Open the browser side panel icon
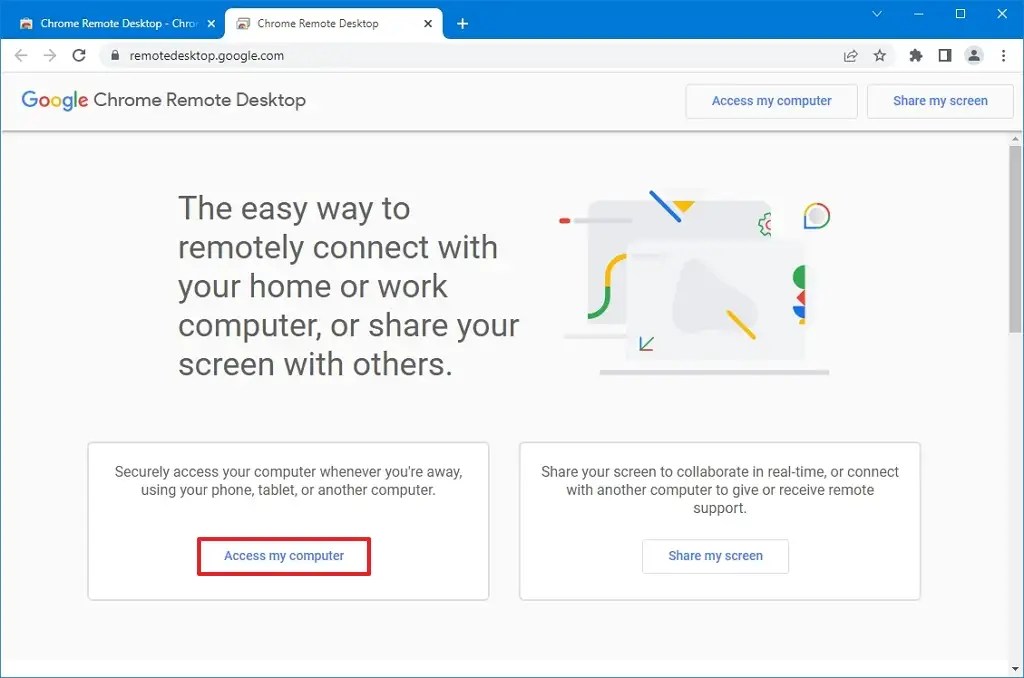The width and height of the screenshot is (1024, 678). pyautogui.click(x=944, y=56)
